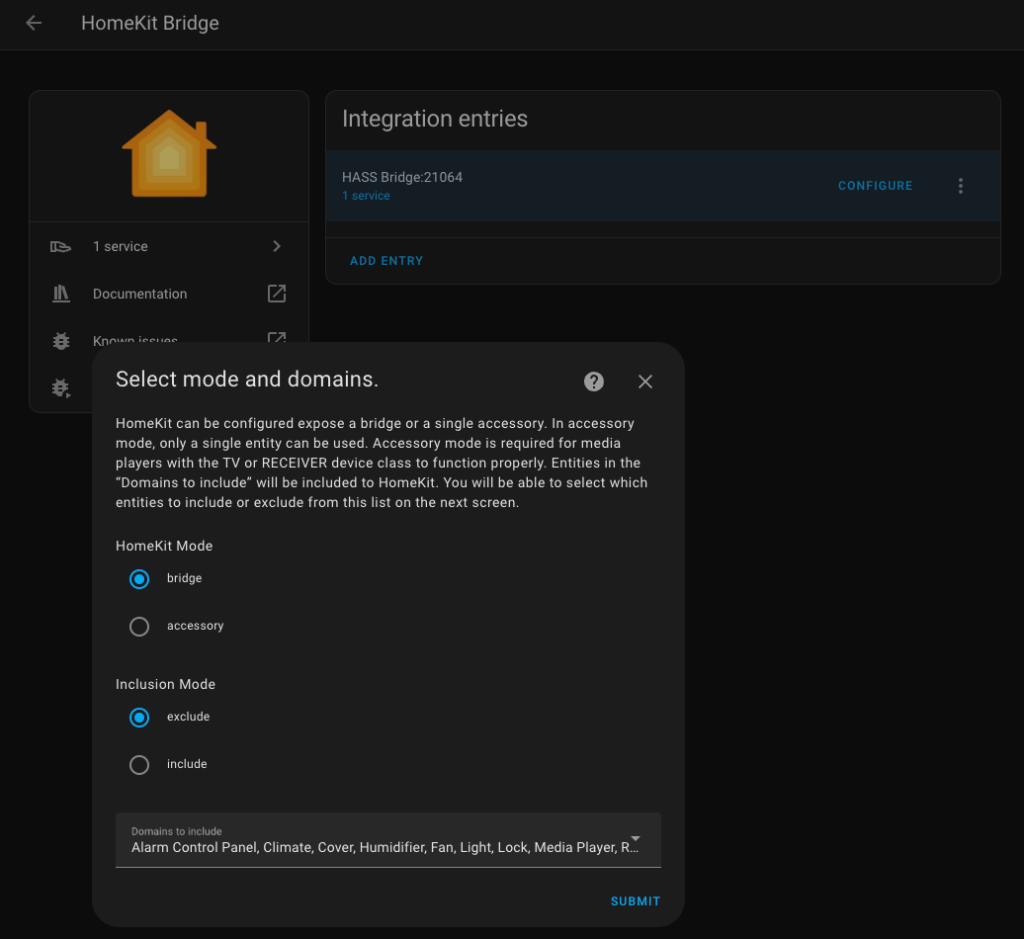The width and height of the screenshot is (1024, 939).
Task: Close the Select mode dialog
Action: 645,381
